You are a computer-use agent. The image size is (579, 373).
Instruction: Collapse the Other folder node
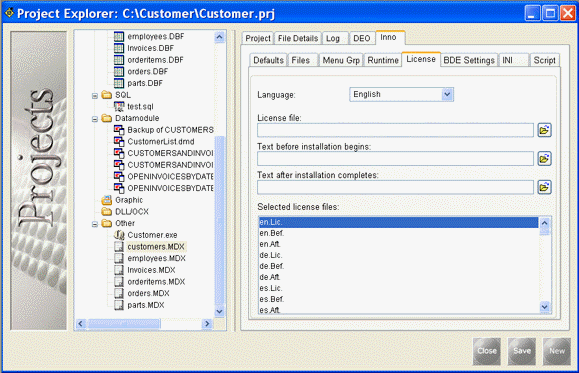95,224
